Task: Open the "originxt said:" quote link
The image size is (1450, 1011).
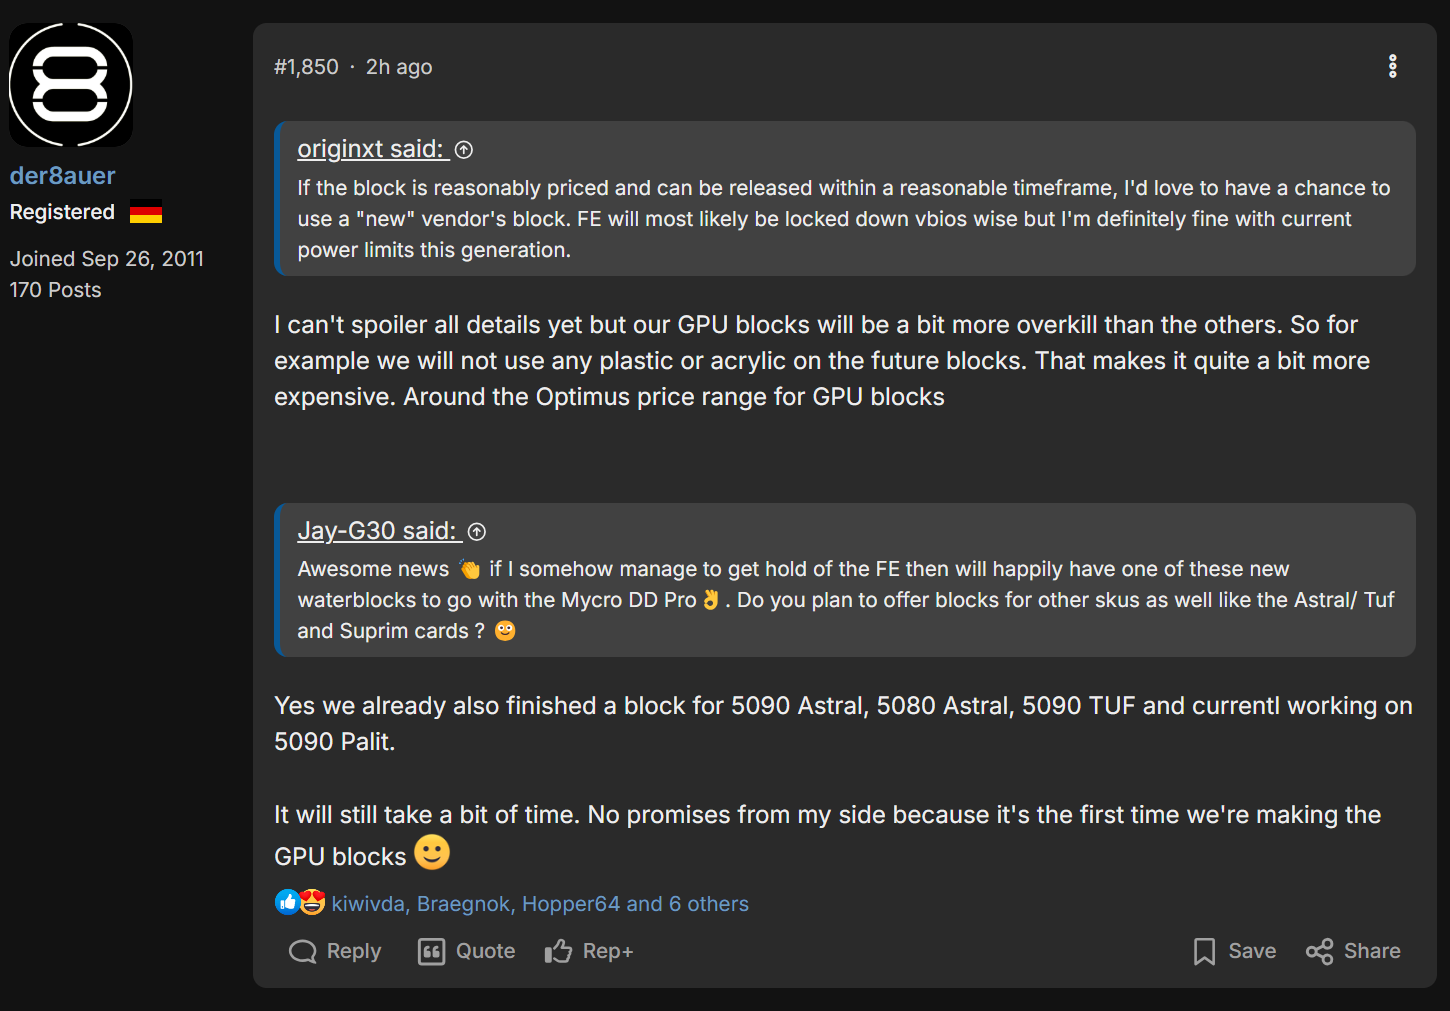Action: coord(370,149)
